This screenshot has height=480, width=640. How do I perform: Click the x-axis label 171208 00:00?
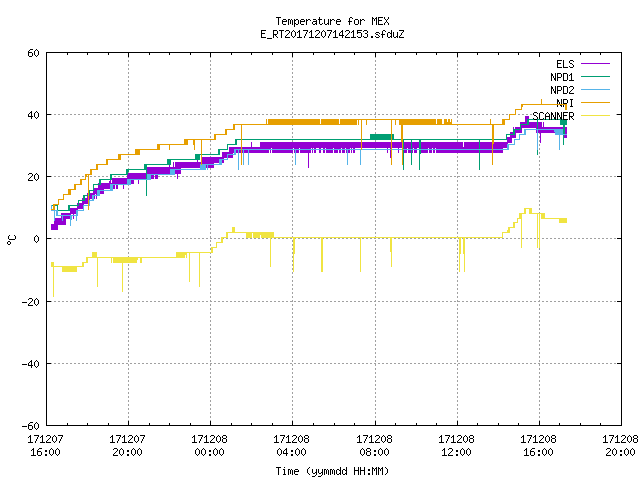209,446
